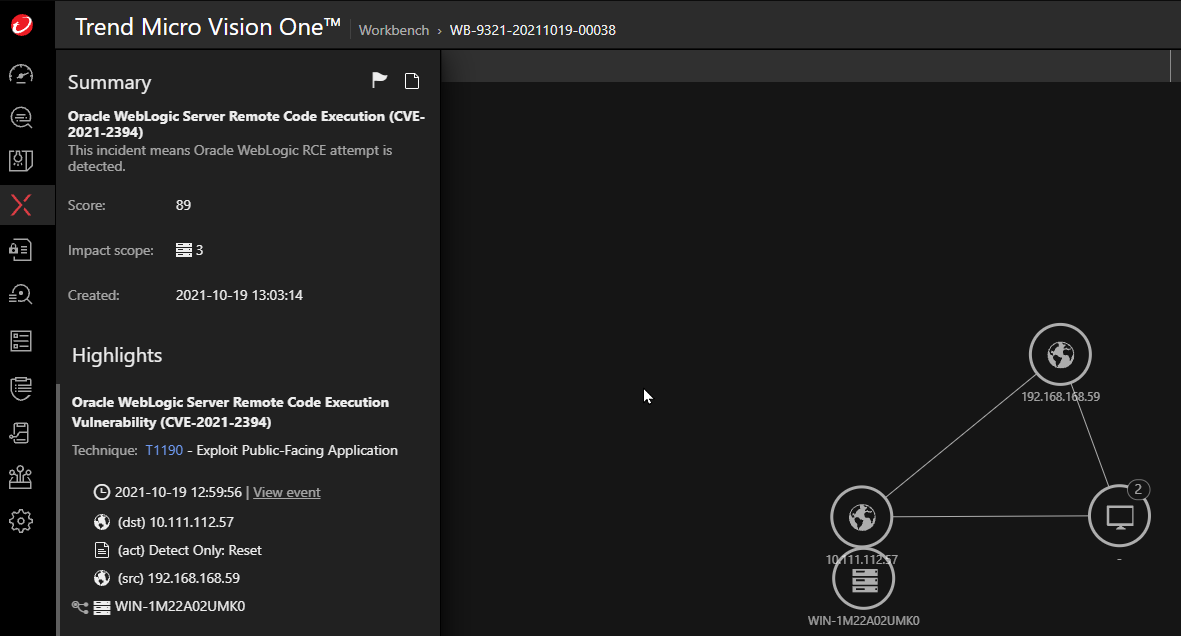Click the (dst) 10.111.112.57 text
The width and height of the screenshot is (1181, 636).
(175, 521)
